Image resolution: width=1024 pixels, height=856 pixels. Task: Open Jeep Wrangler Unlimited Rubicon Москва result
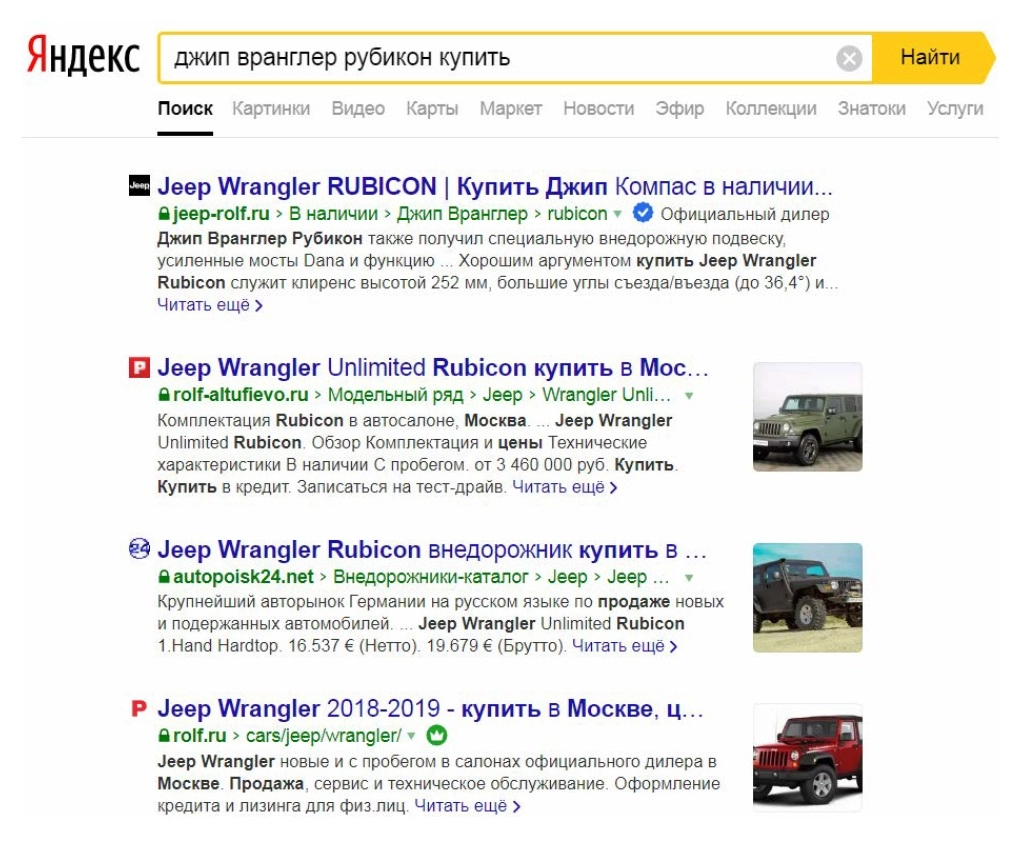pyautogui.click(x=432, y=368)
